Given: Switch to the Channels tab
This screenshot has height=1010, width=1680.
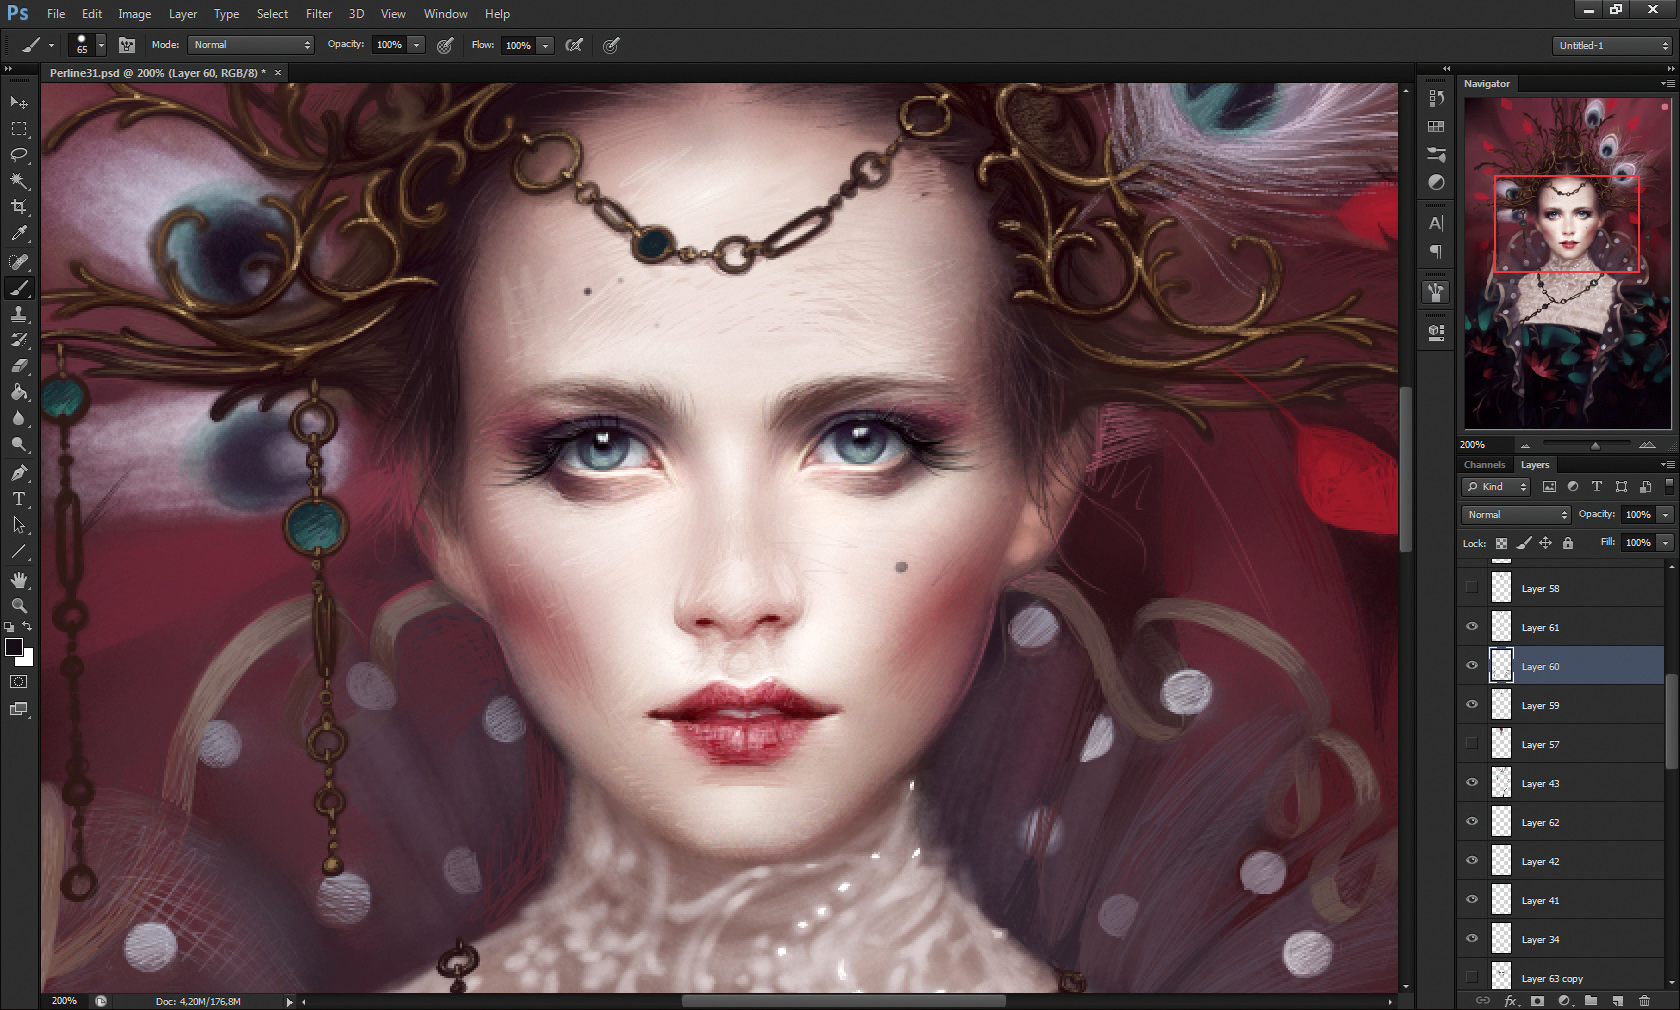Looking at the screenshot, I should tap(1484, 465).
